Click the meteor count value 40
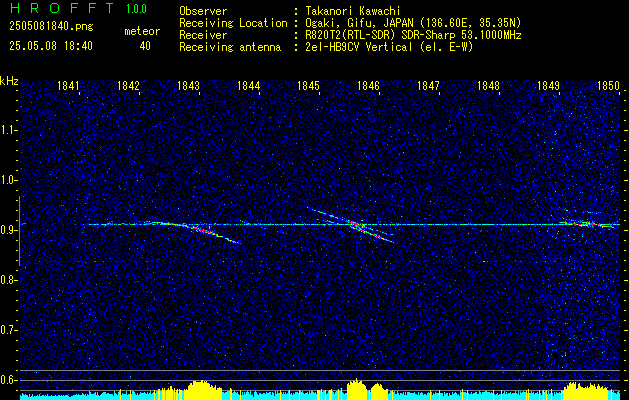 pyautogui.click(x=145, y=46)
